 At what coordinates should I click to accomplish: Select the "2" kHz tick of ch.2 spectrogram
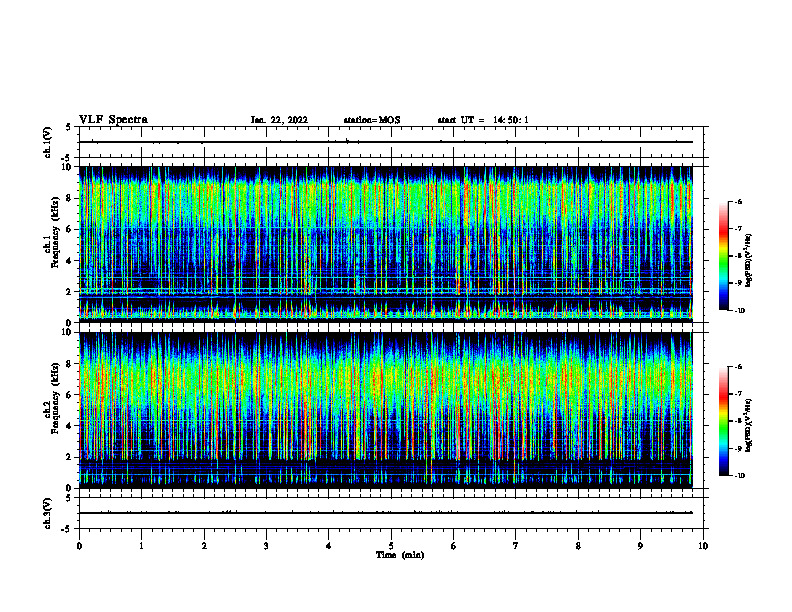click(x=70, y=457)
